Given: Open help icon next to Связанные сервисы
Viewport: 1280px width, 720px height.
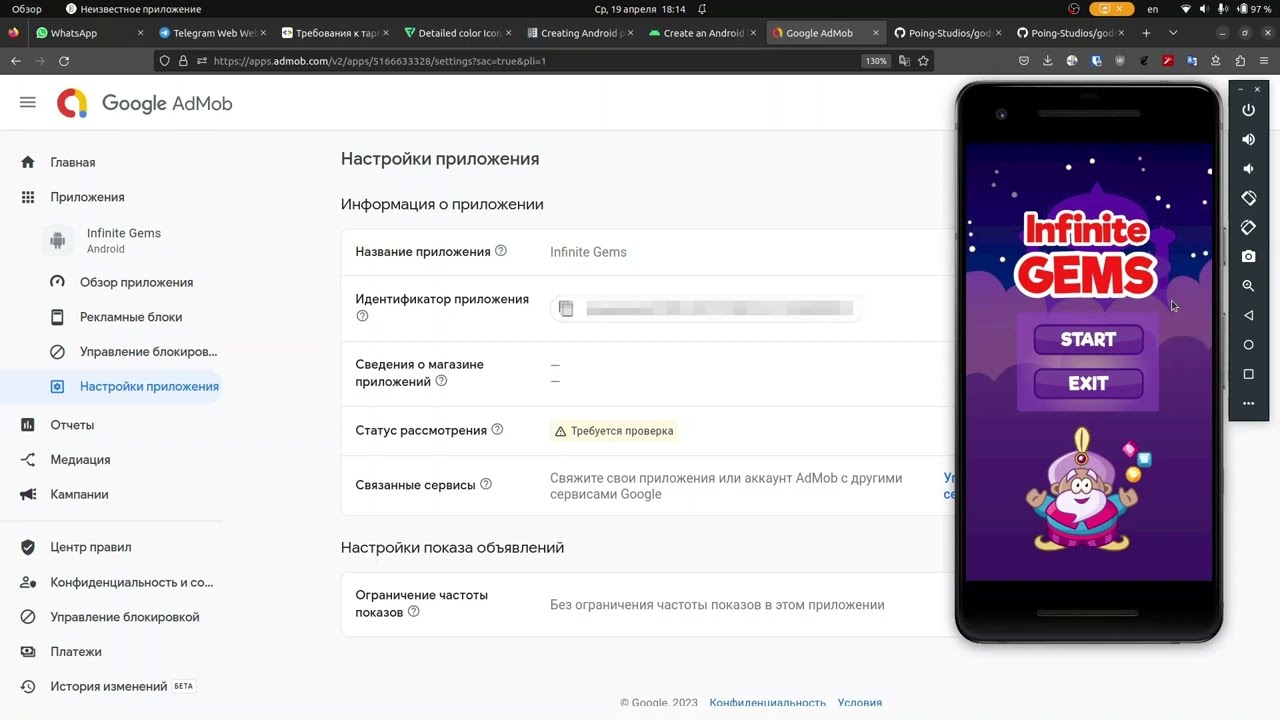Looking at the screenshot, I should tap(486, 484).
